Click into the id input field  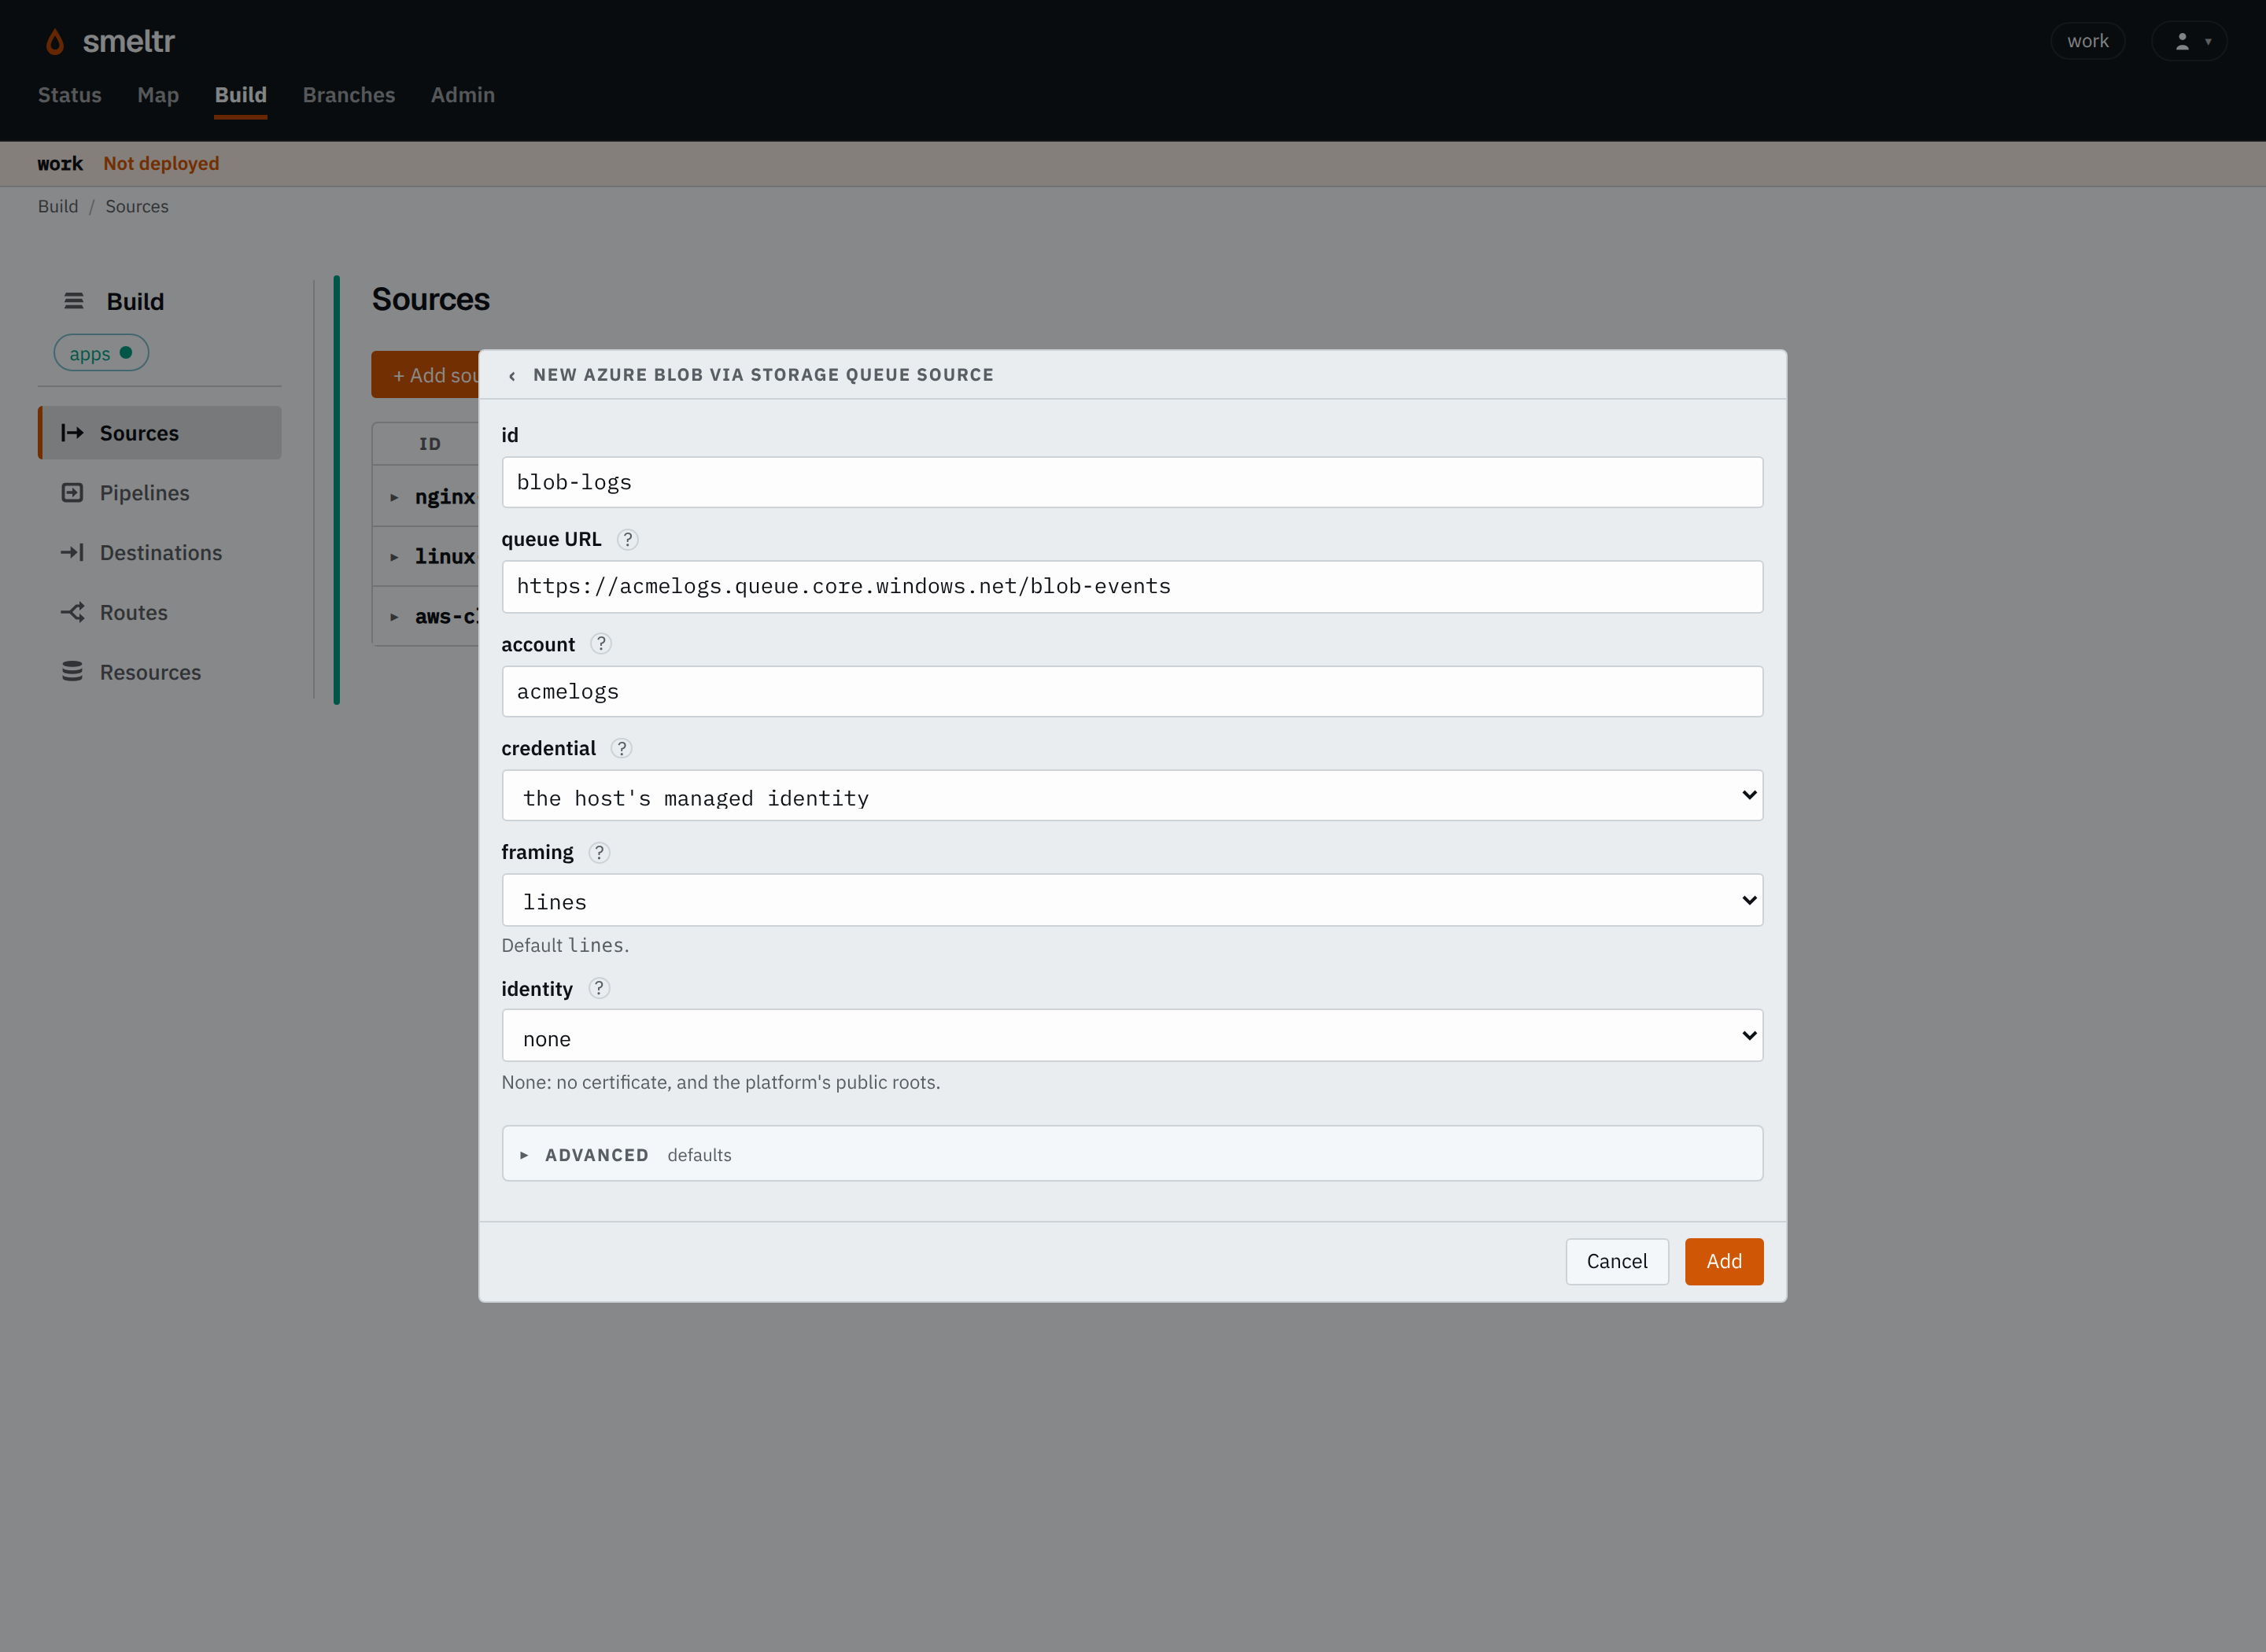click(x=1132, y=482)
